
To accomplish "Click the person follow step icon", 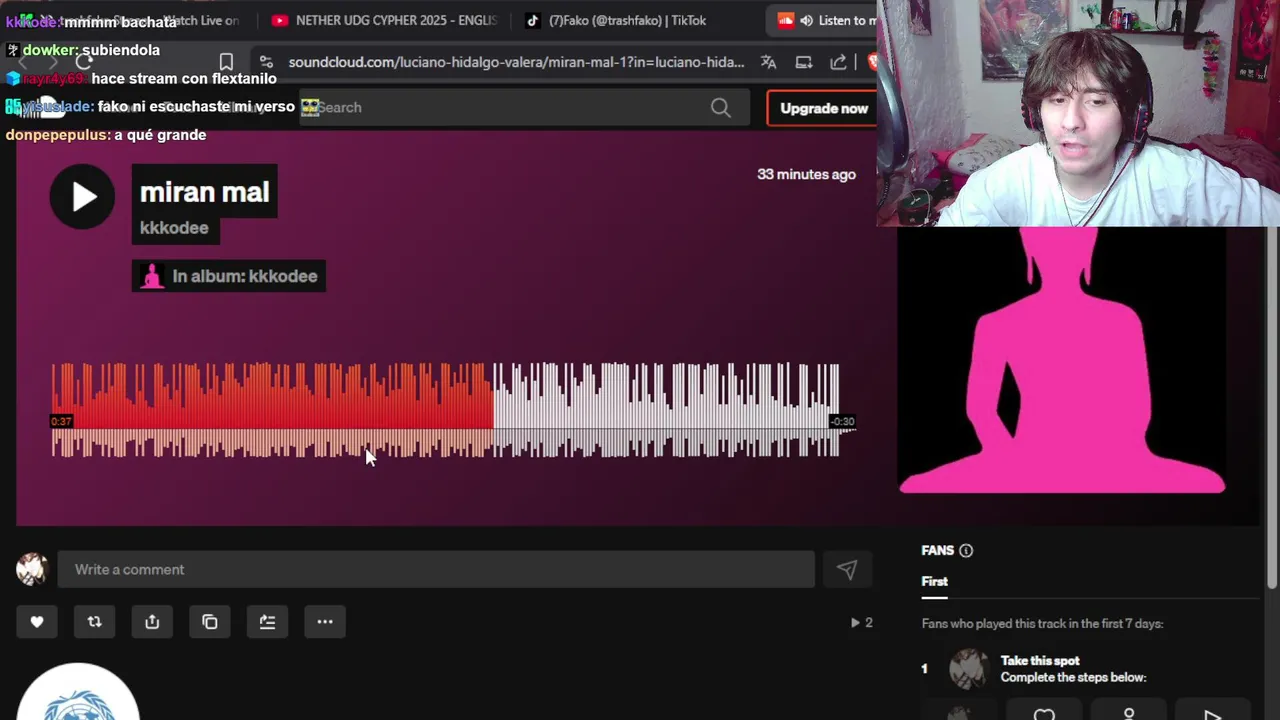I will [1128, 714].
